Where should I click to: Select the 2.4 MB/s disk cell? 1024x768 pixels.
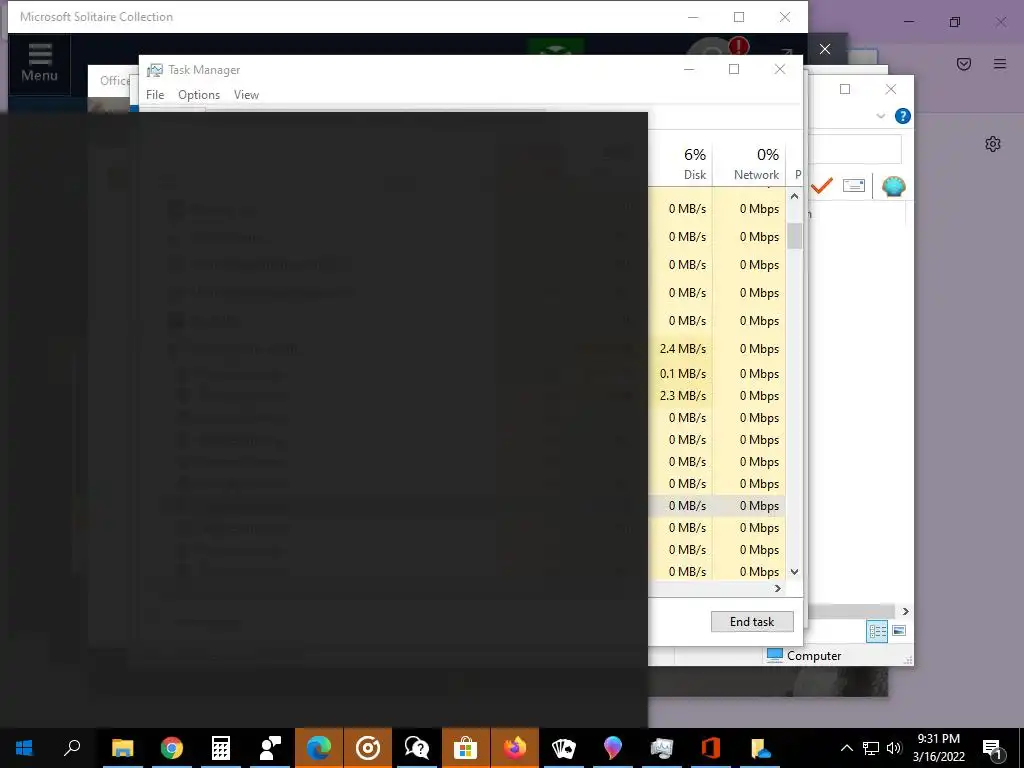pos(682,349)
